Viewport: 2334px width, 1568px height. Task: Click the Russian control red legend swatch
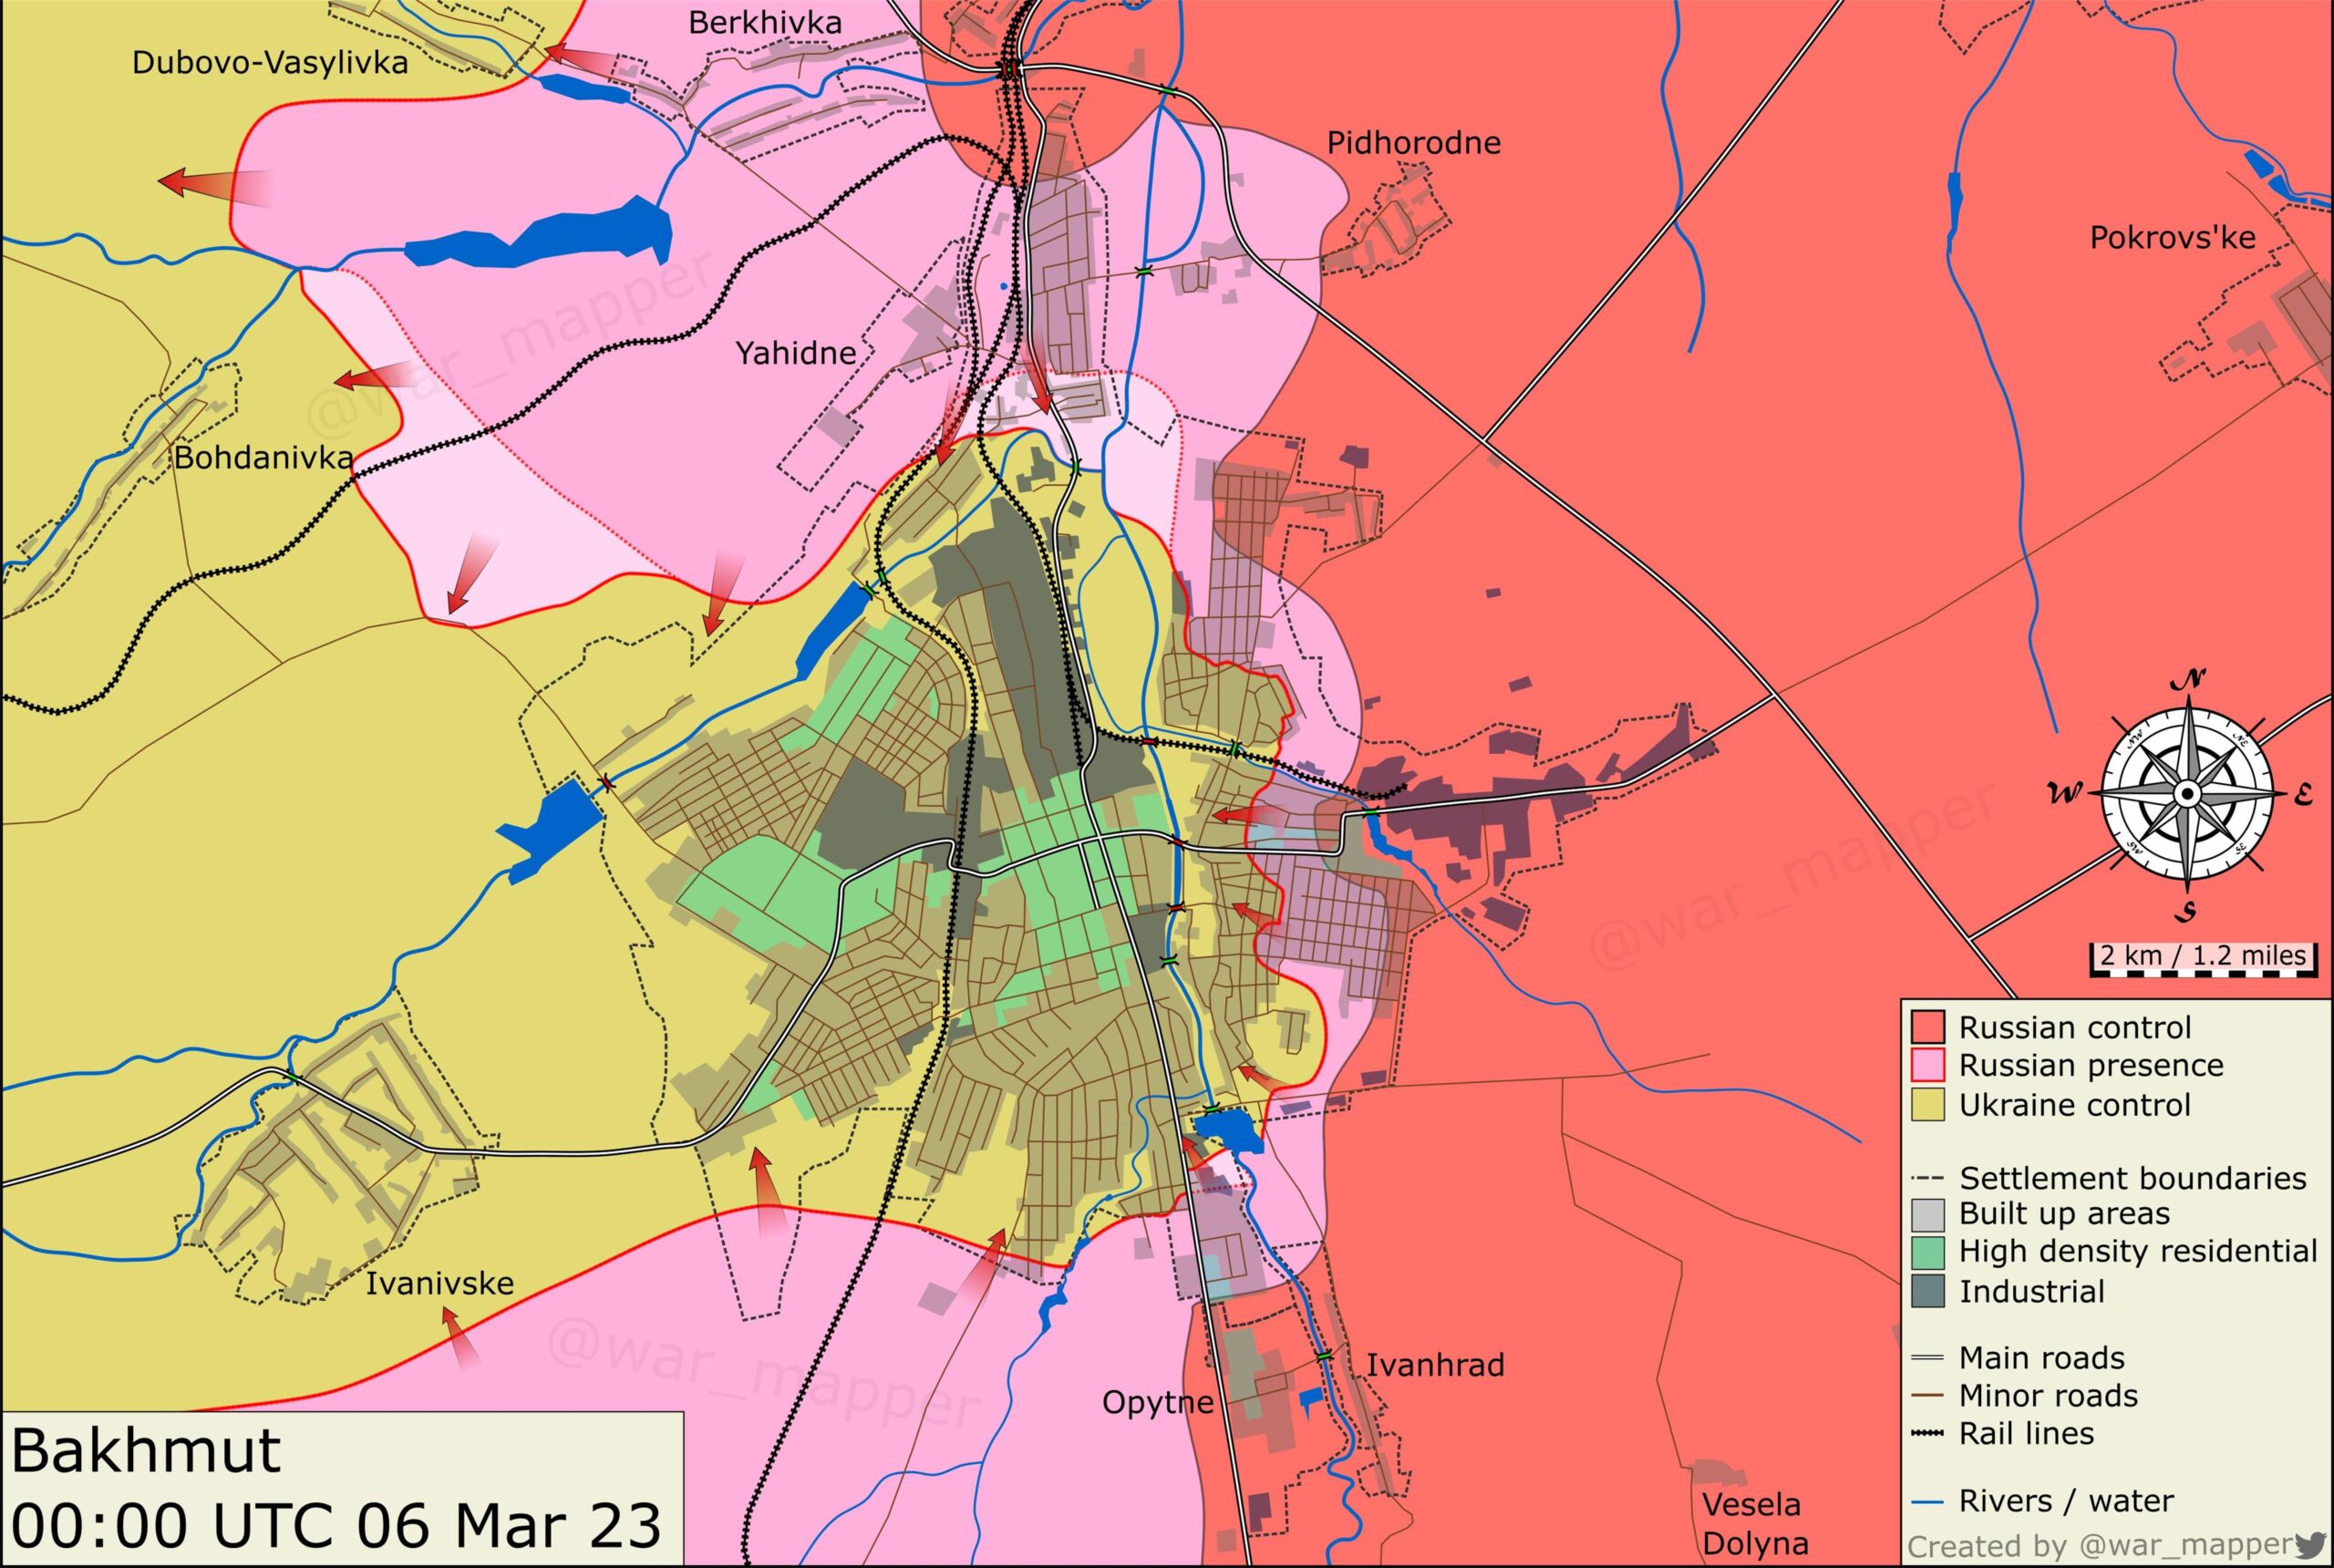[1927, 1027]
